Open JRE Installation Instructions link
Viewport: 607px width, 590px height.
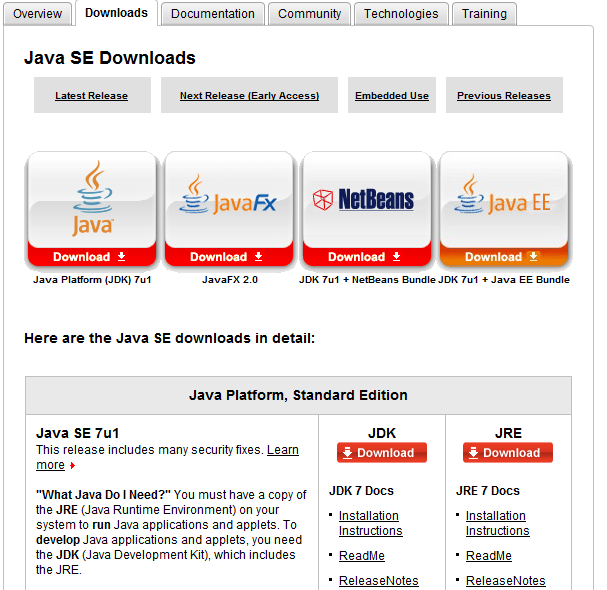497,523
